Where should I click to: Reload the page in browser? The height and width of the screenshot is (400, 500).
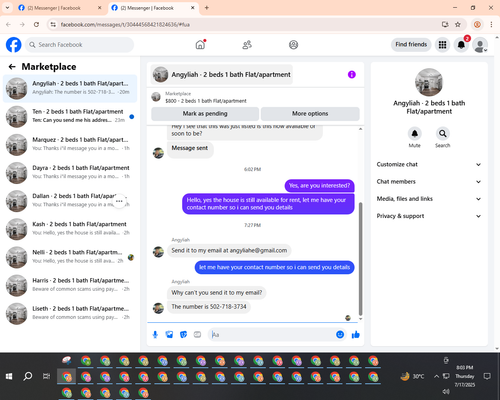coord(36,24)
